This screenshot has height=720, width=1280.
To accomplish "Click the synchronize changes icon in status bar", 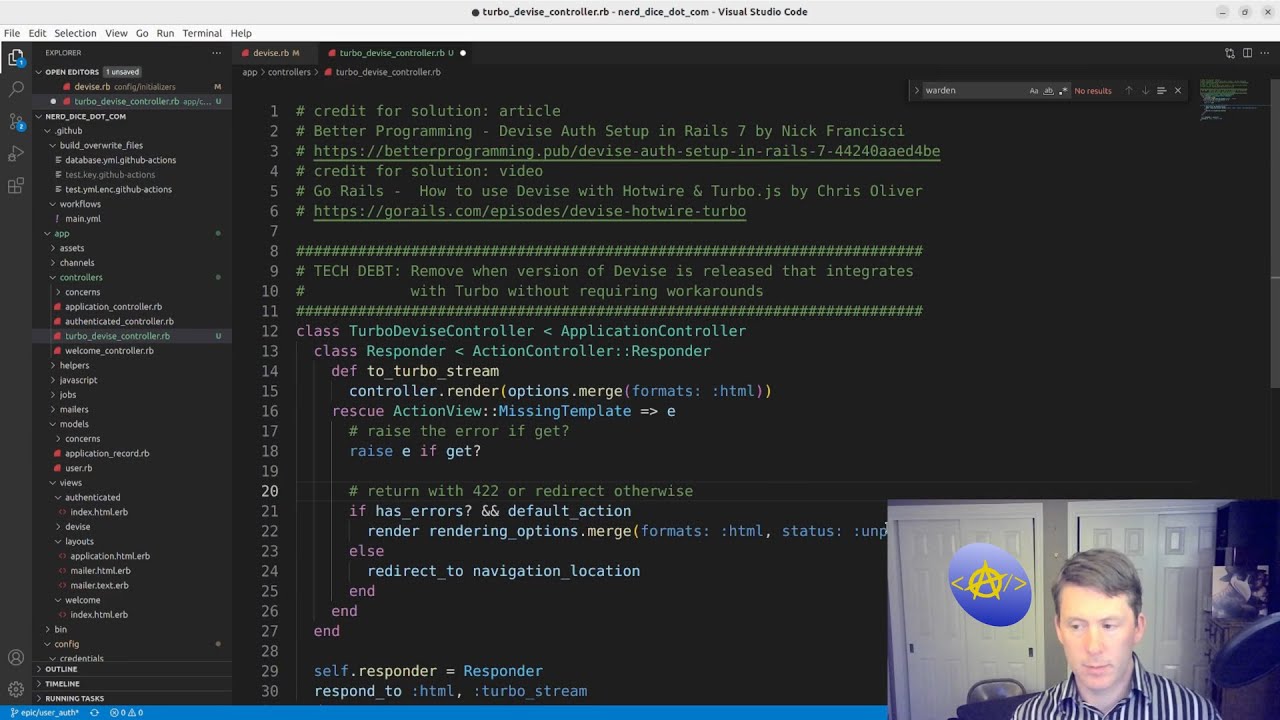I will coord(94,713).
